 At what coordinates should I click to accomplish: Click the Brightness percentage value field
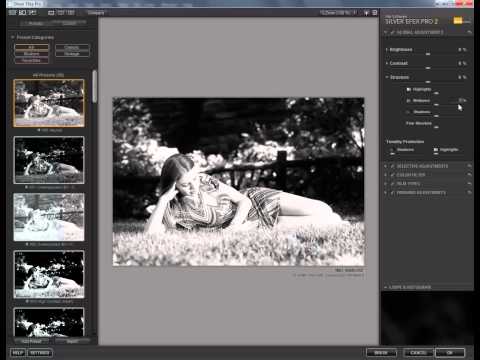[x=462, y=49]
